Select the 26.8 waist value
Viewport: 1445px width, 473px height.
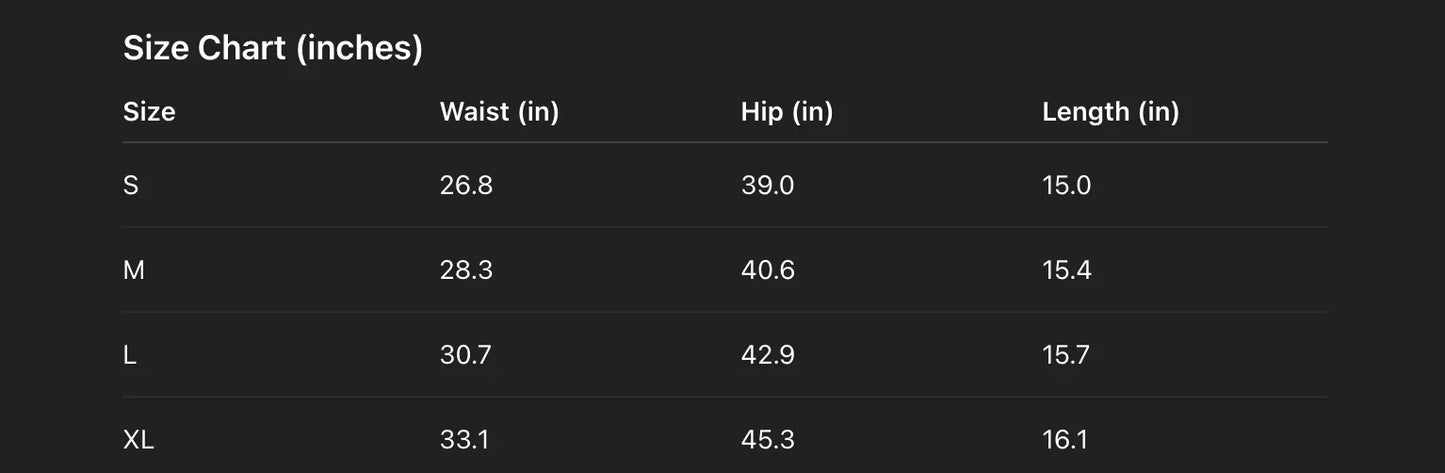pos(466,185)
